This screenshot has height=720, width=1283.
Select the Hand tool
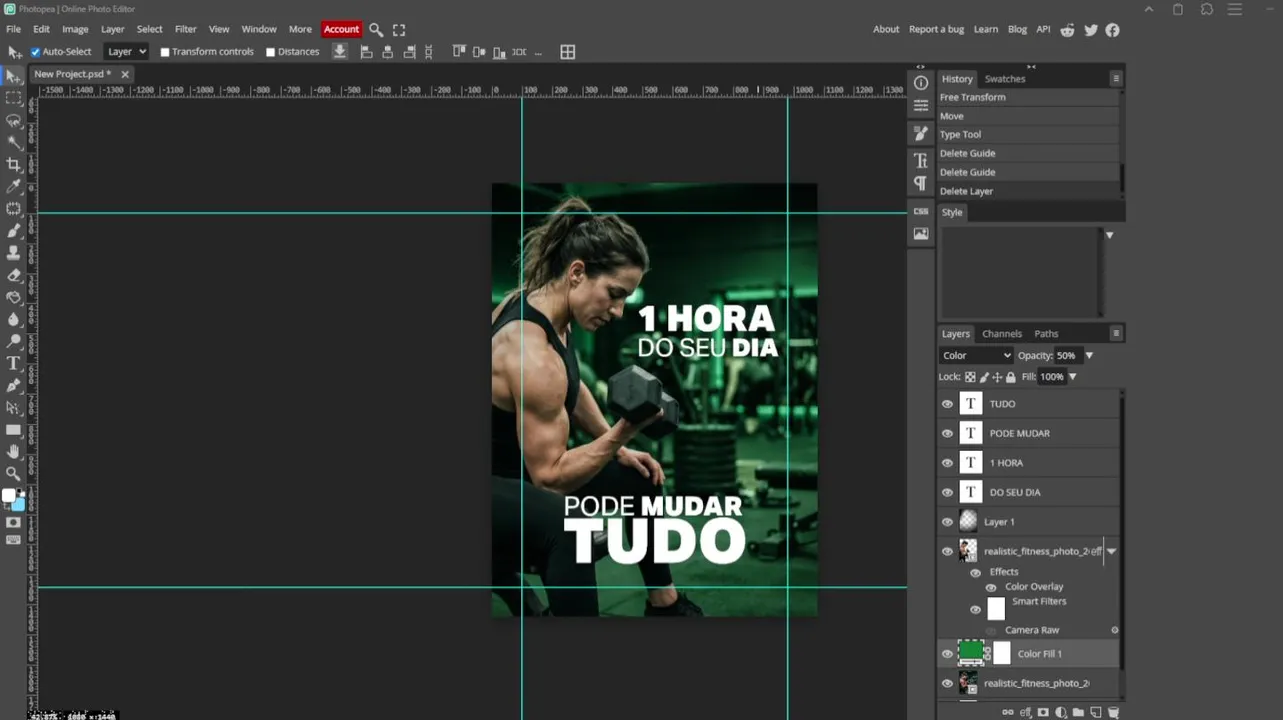(13, 452)
